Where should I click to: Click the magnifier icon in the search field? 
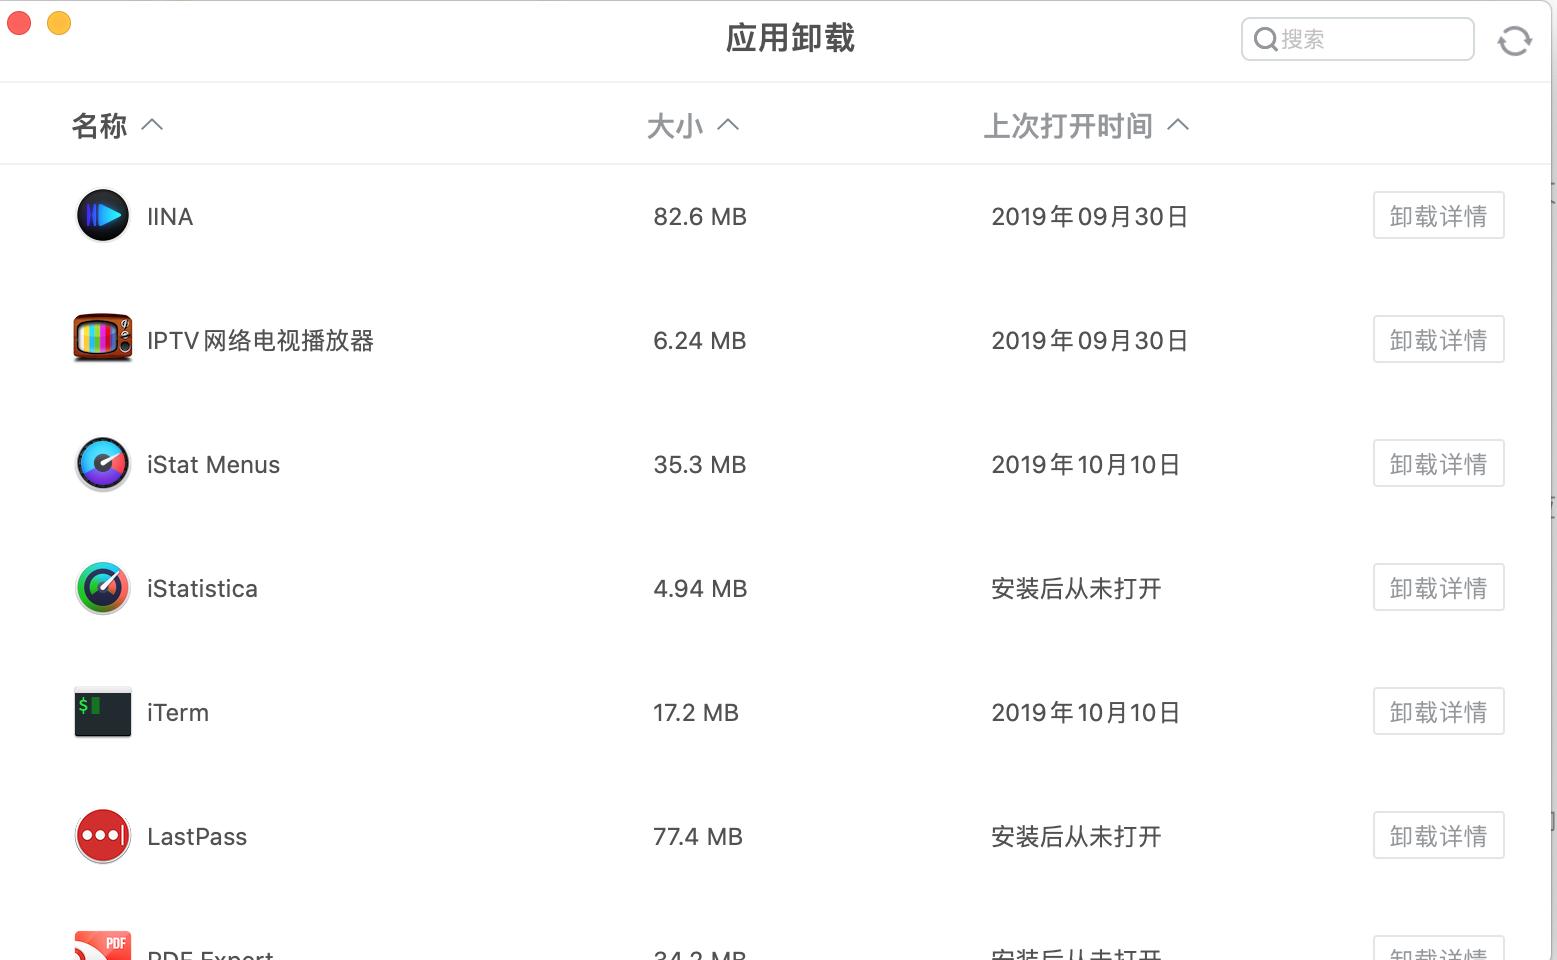pos(1263,38)
